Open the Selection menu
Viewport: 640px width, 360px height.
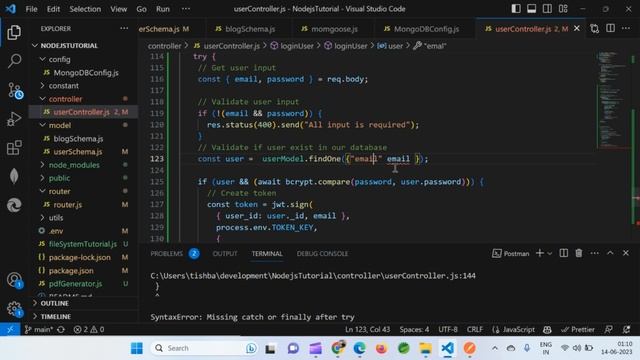(85, 9)
